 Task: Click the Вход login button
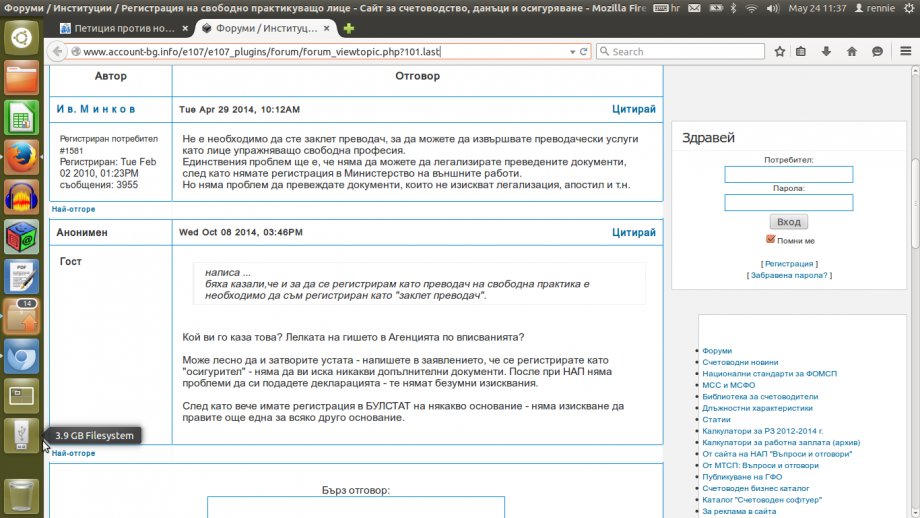pos(789,222)
